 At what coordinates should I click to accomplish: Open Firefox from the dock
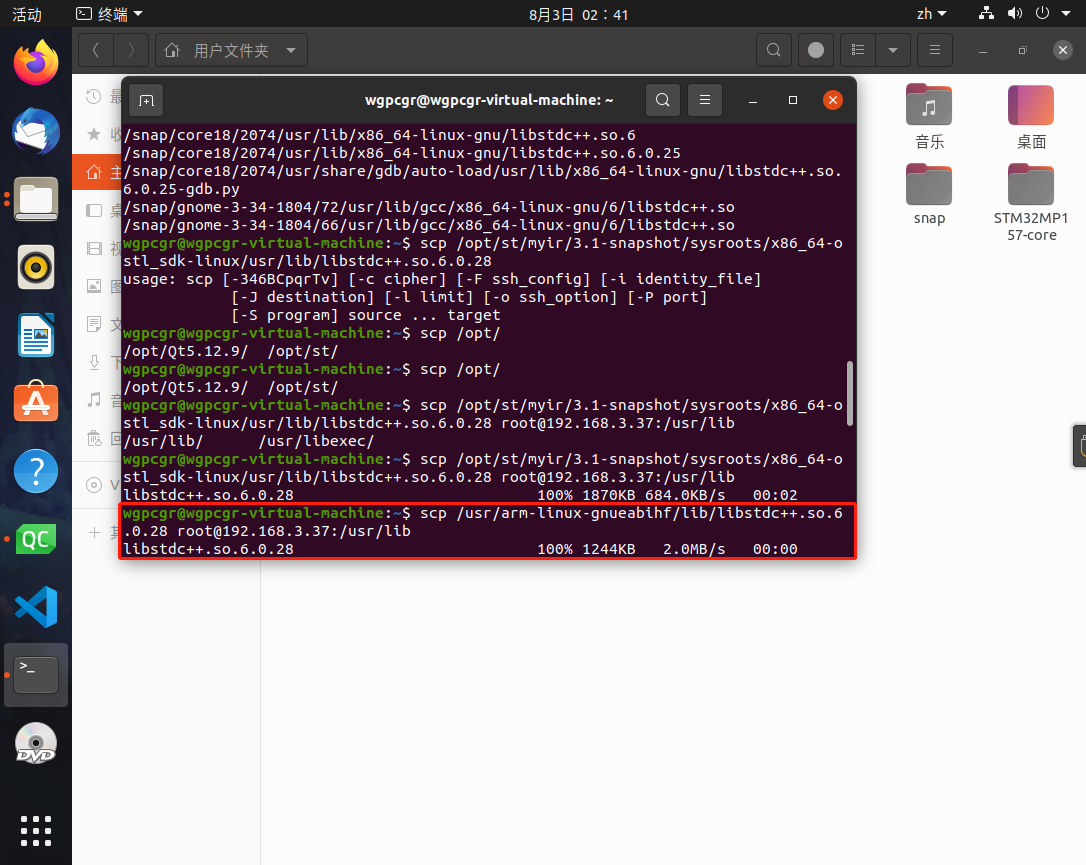click(36, 63)
